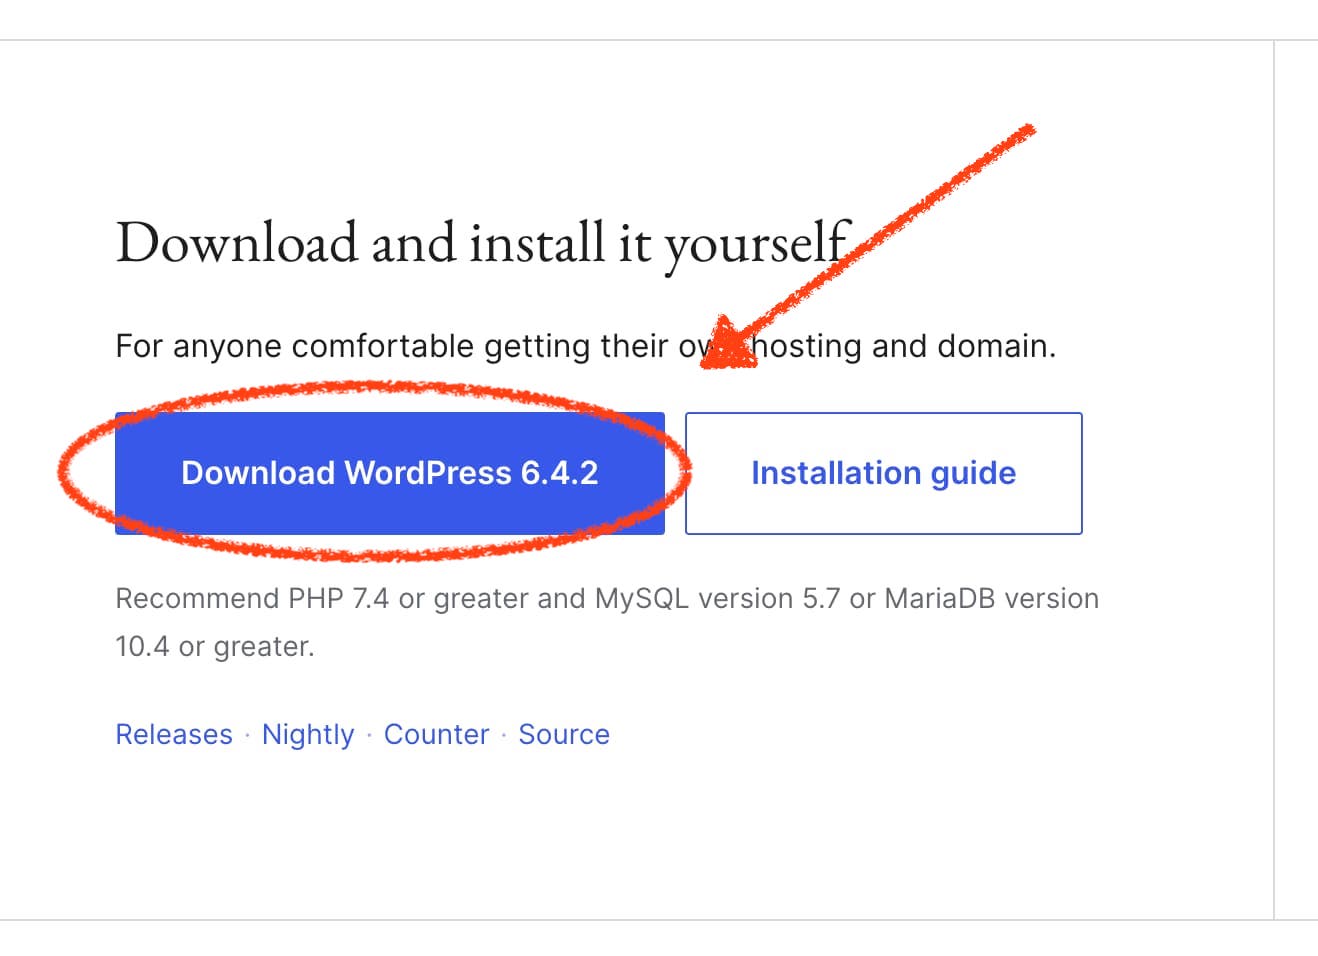Open the Releases link

pyautogui.click(x=174, y=734)
